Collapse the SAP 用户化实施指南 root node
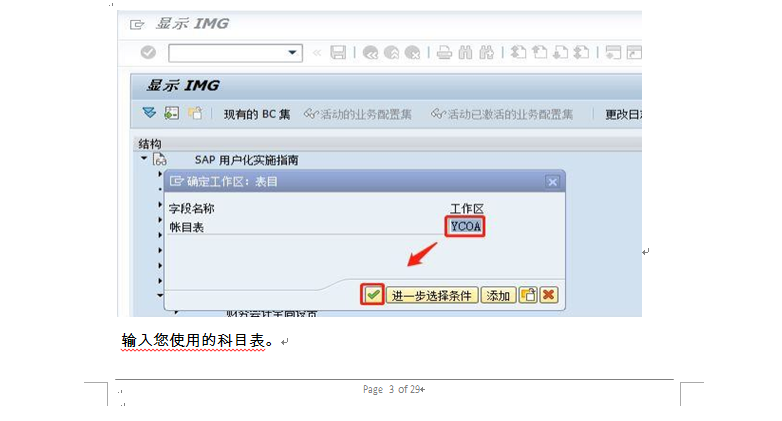 [144, 159]
